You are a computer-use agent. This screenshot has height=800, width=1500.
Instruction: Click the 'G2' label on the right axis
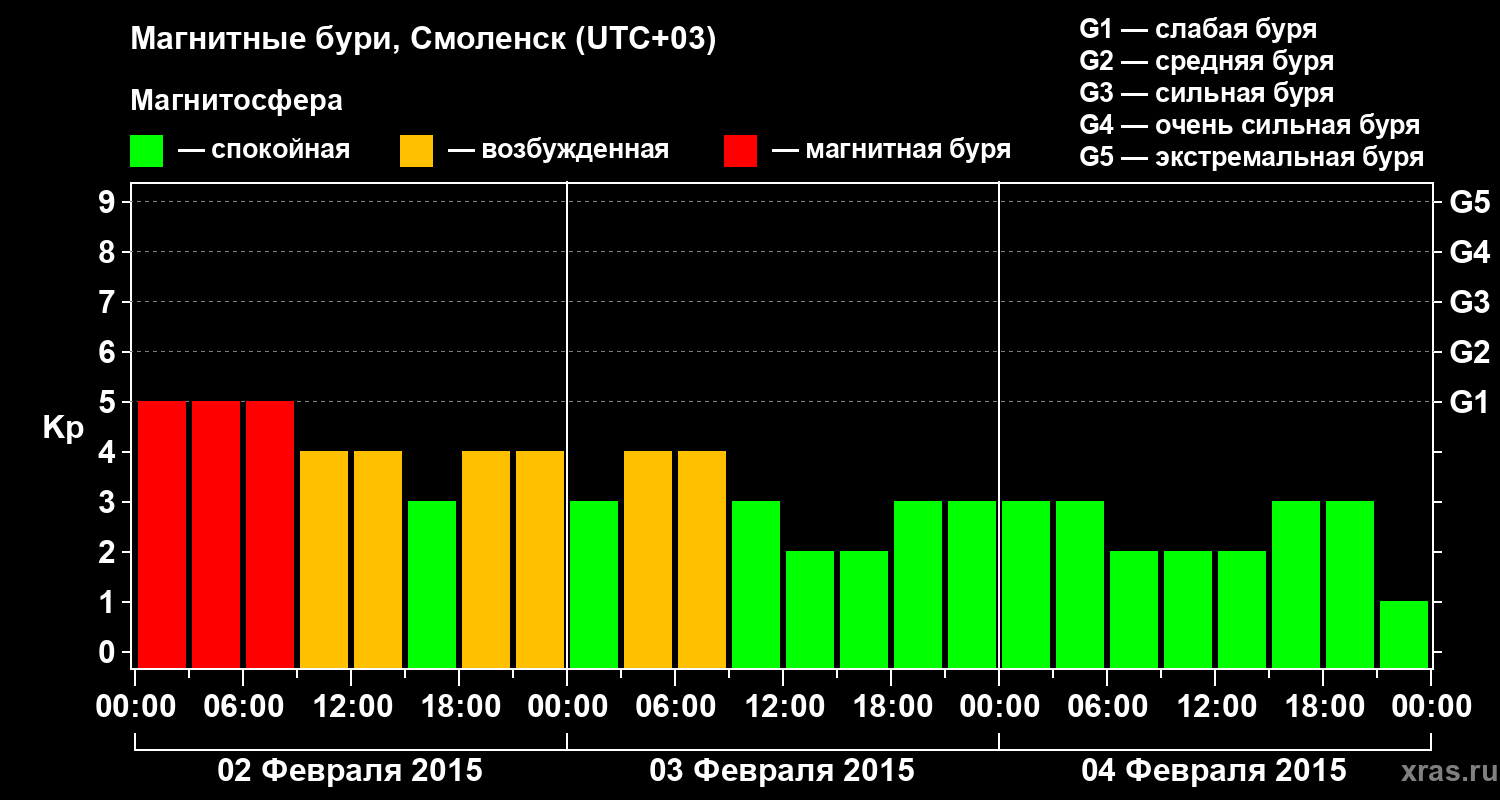(x=1469, y=352)
